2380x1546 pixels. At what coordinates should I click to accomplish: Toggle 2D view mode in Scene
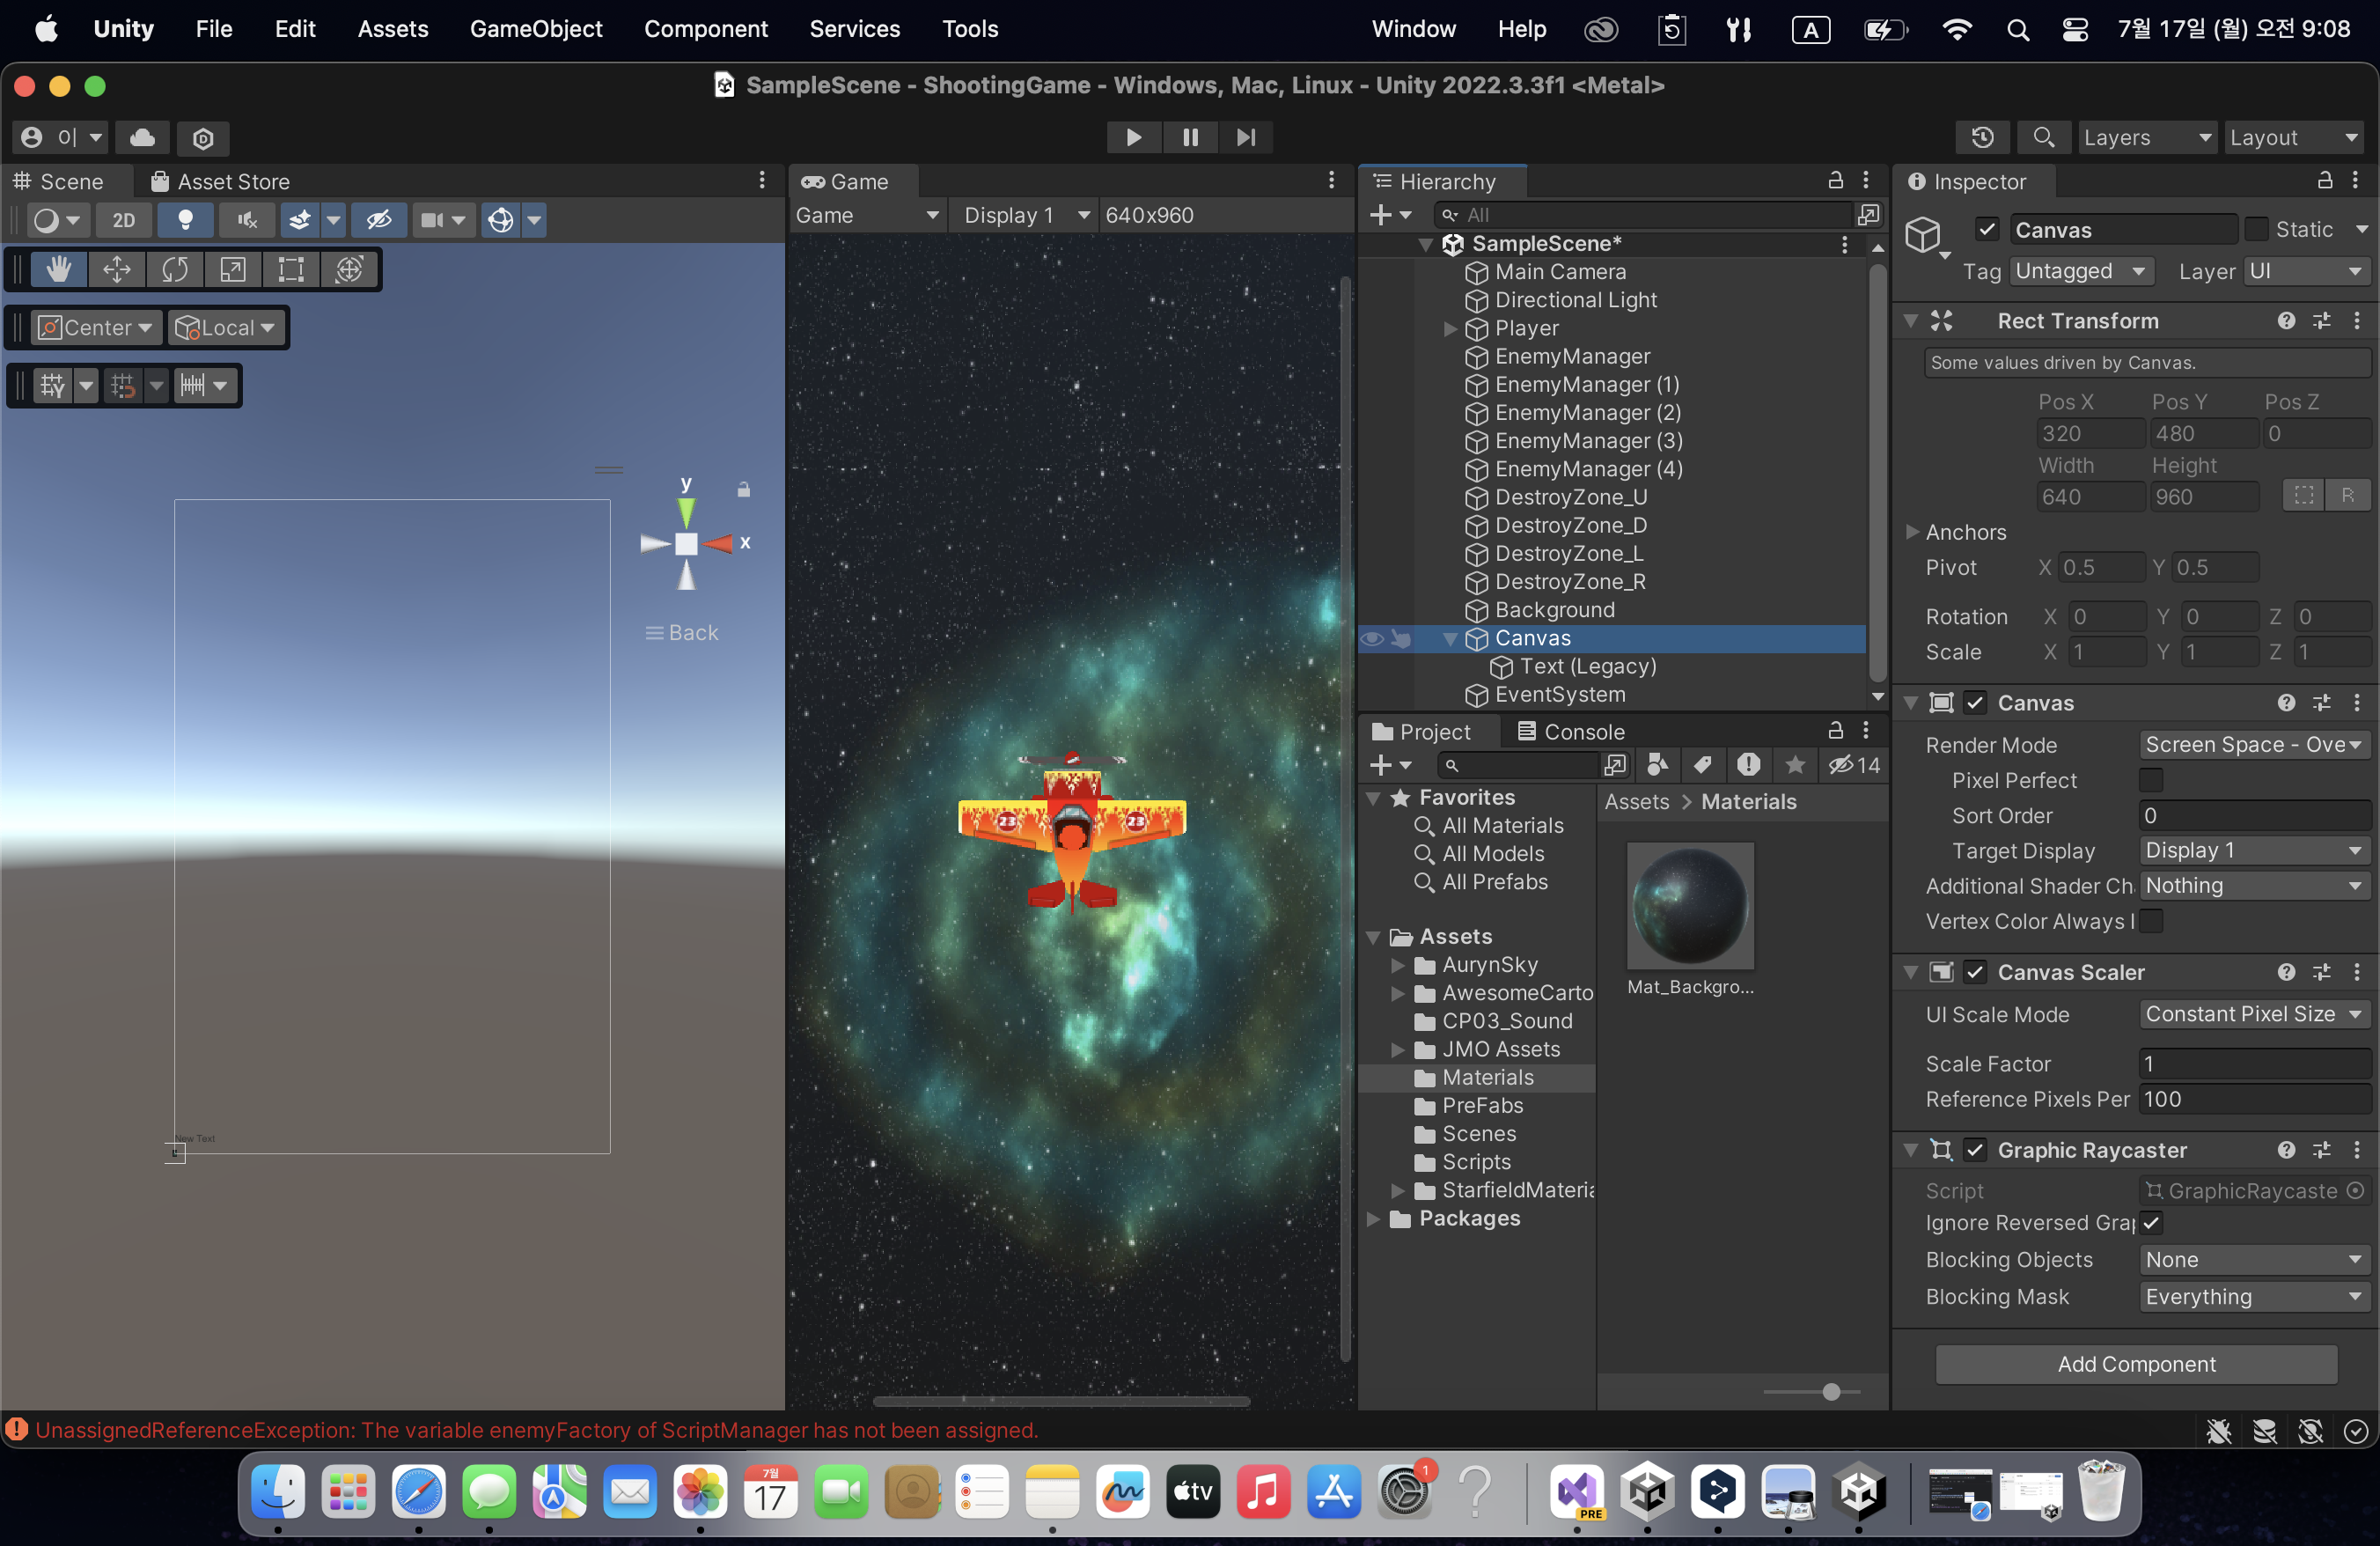point(124,220)
